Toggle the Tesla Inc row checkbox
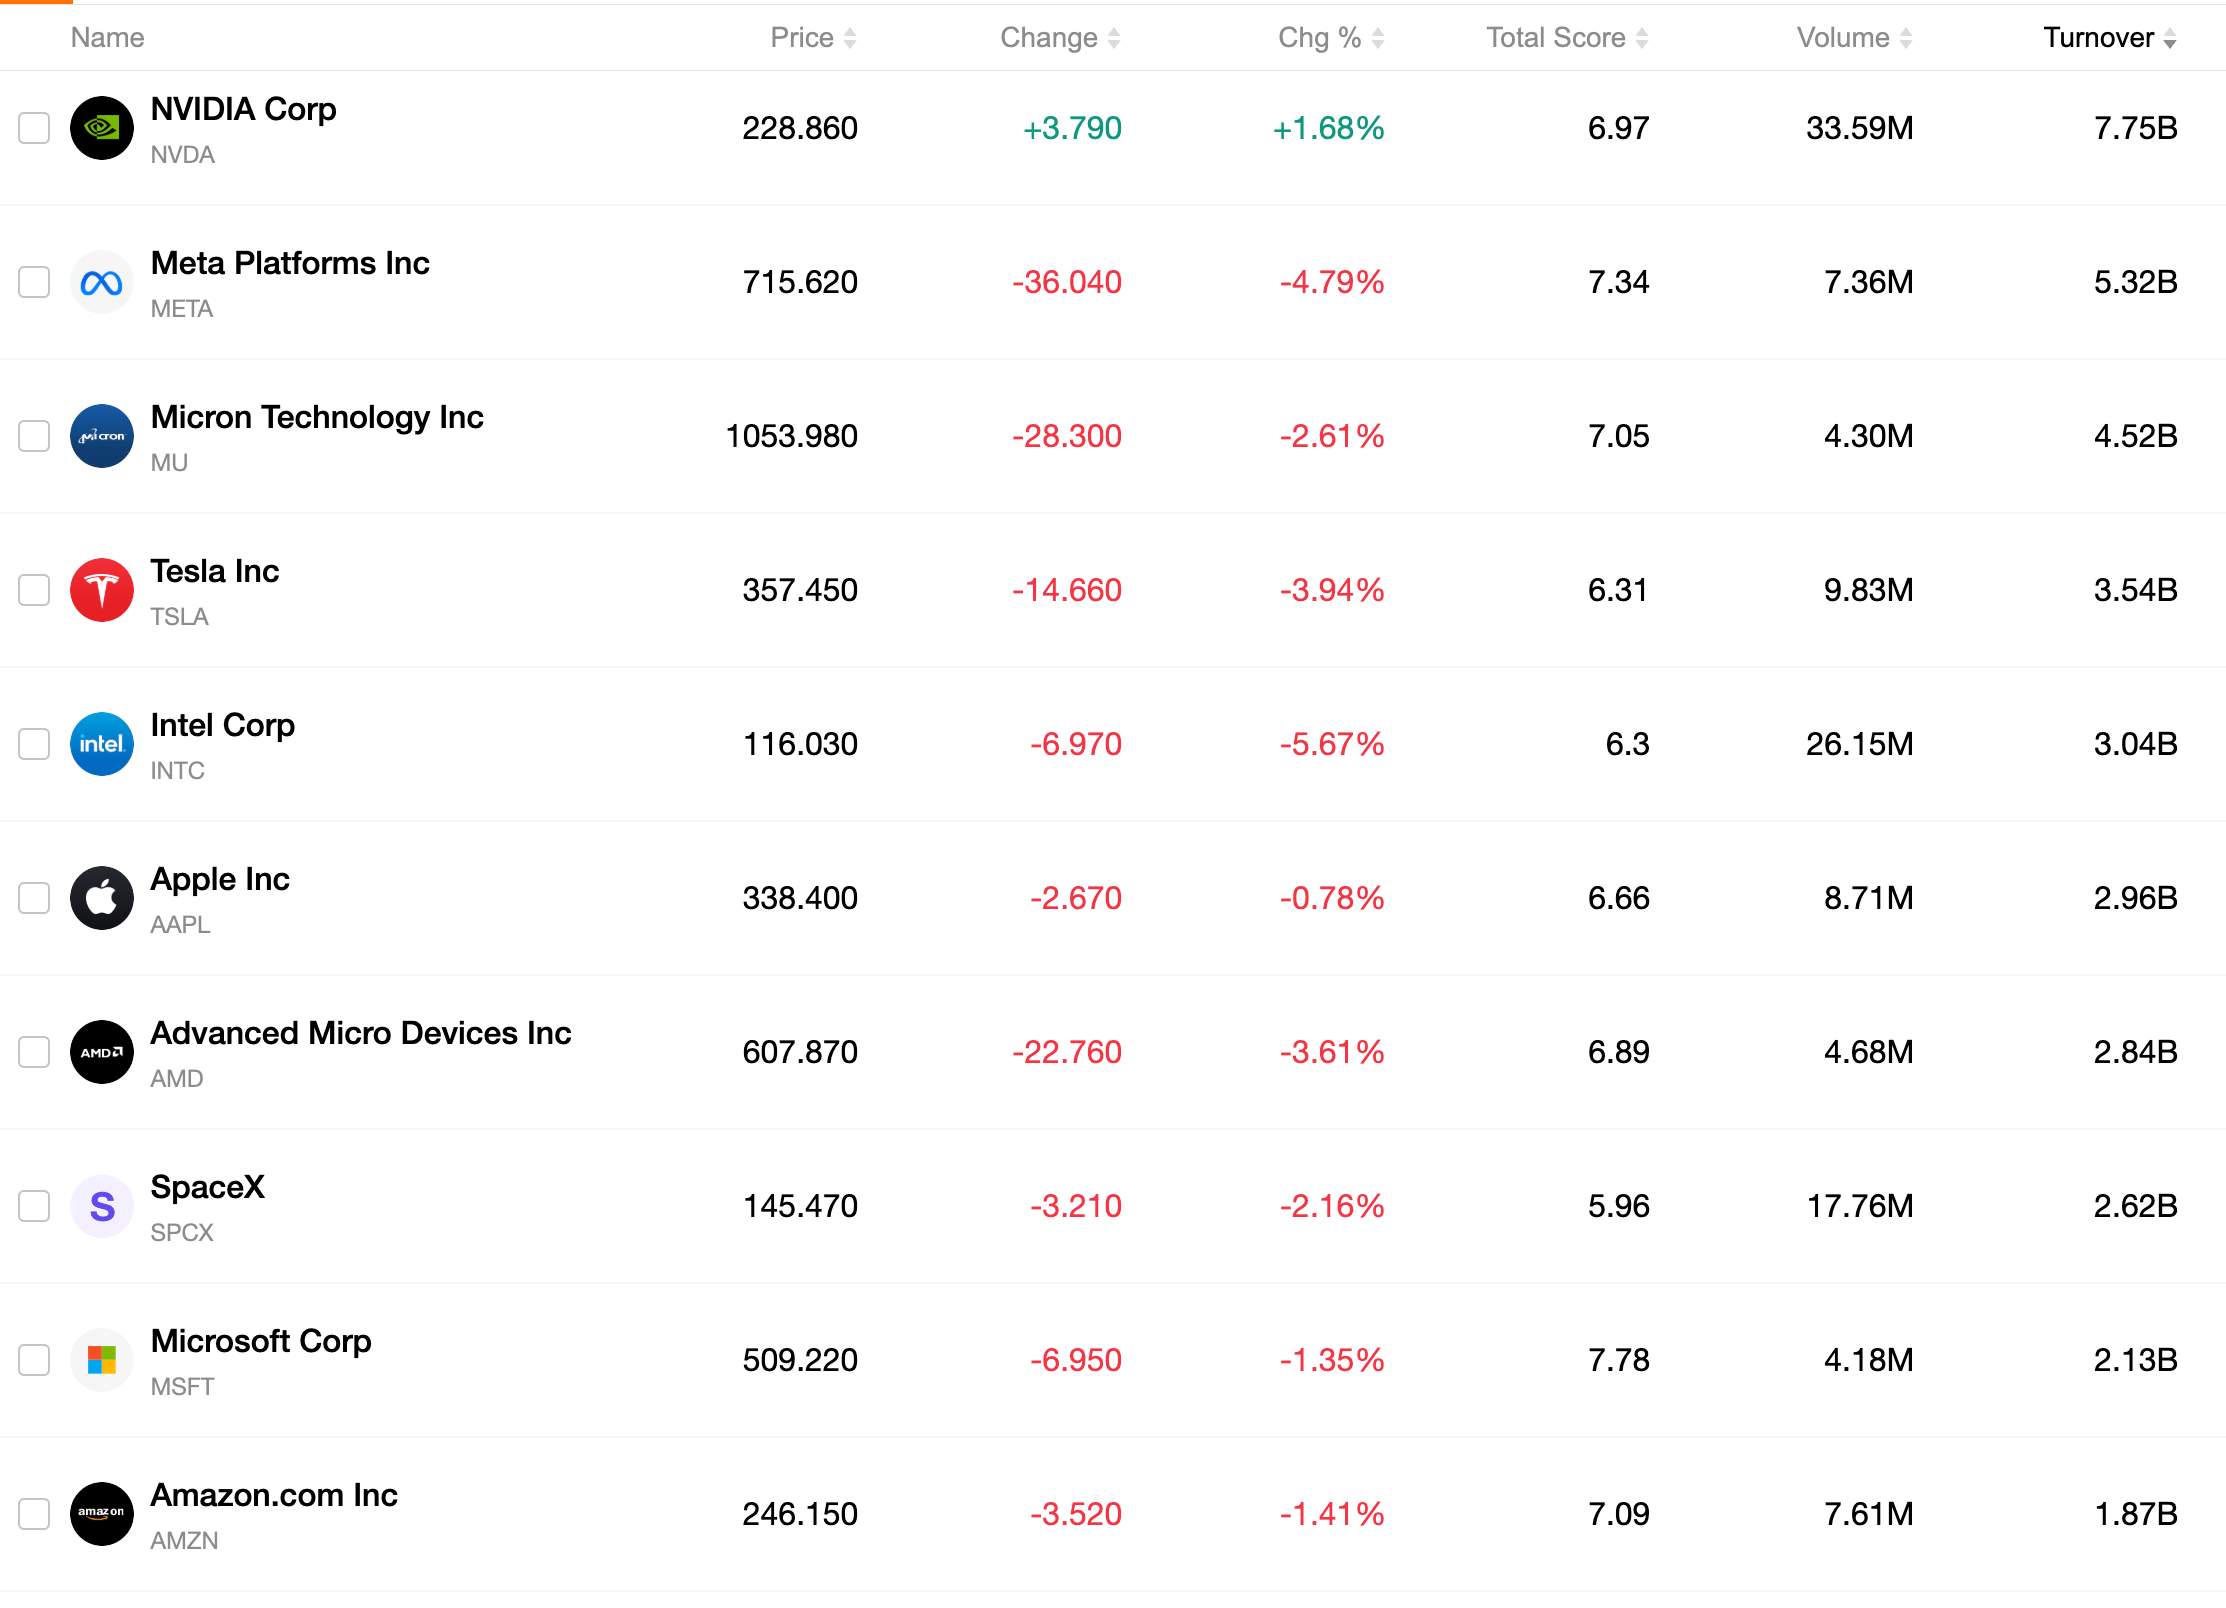The image size is (2226, 1608). pyautogui.click(x=34, y=590)
